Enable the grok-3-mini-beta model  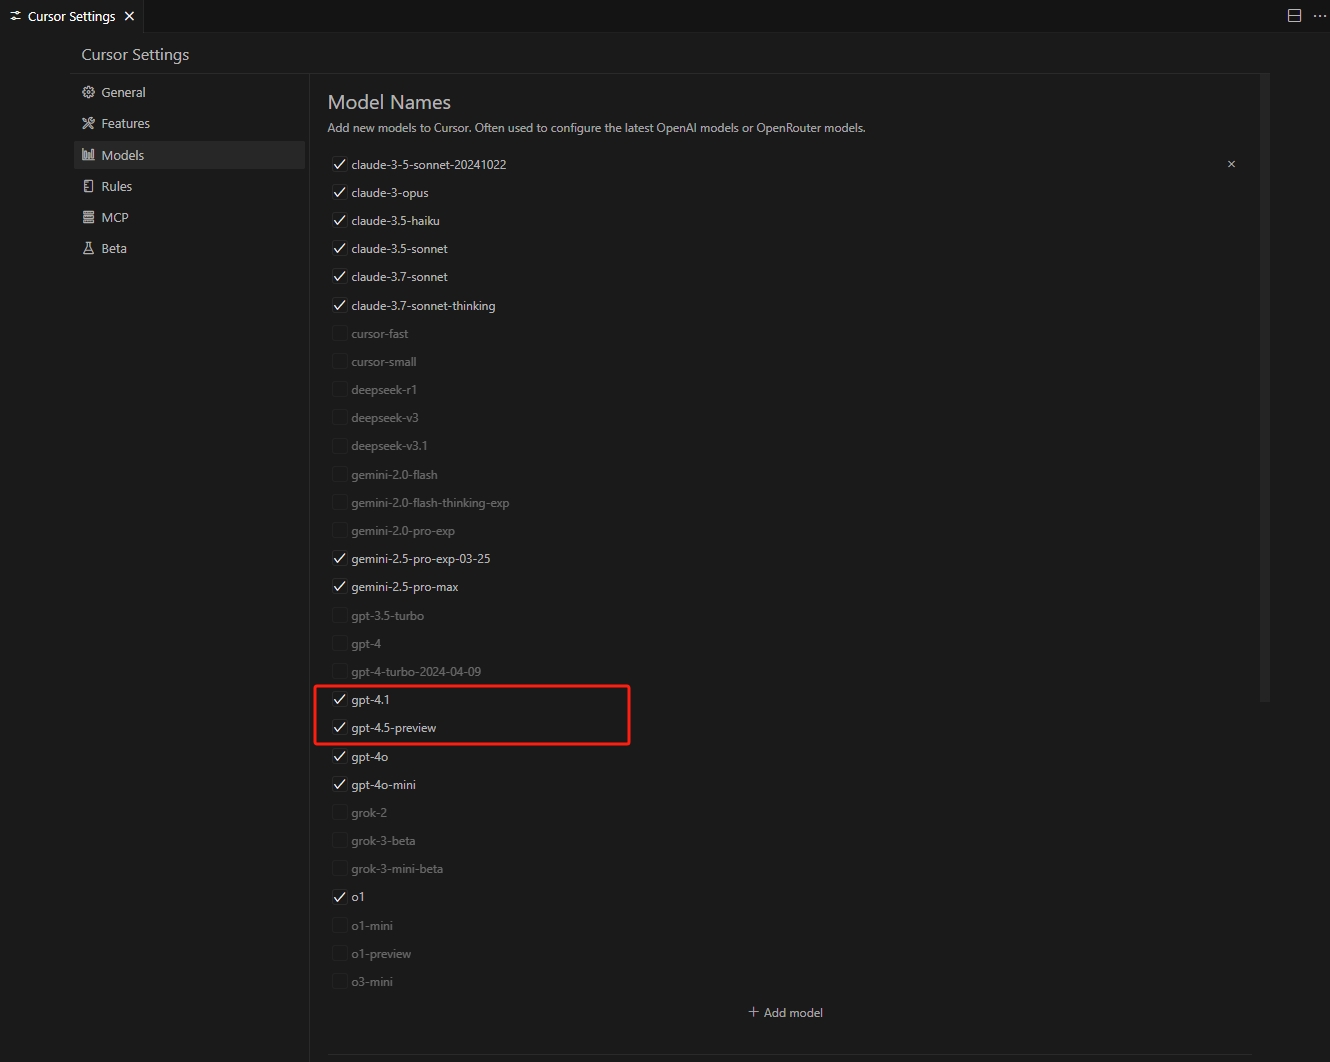click(339, 868)
